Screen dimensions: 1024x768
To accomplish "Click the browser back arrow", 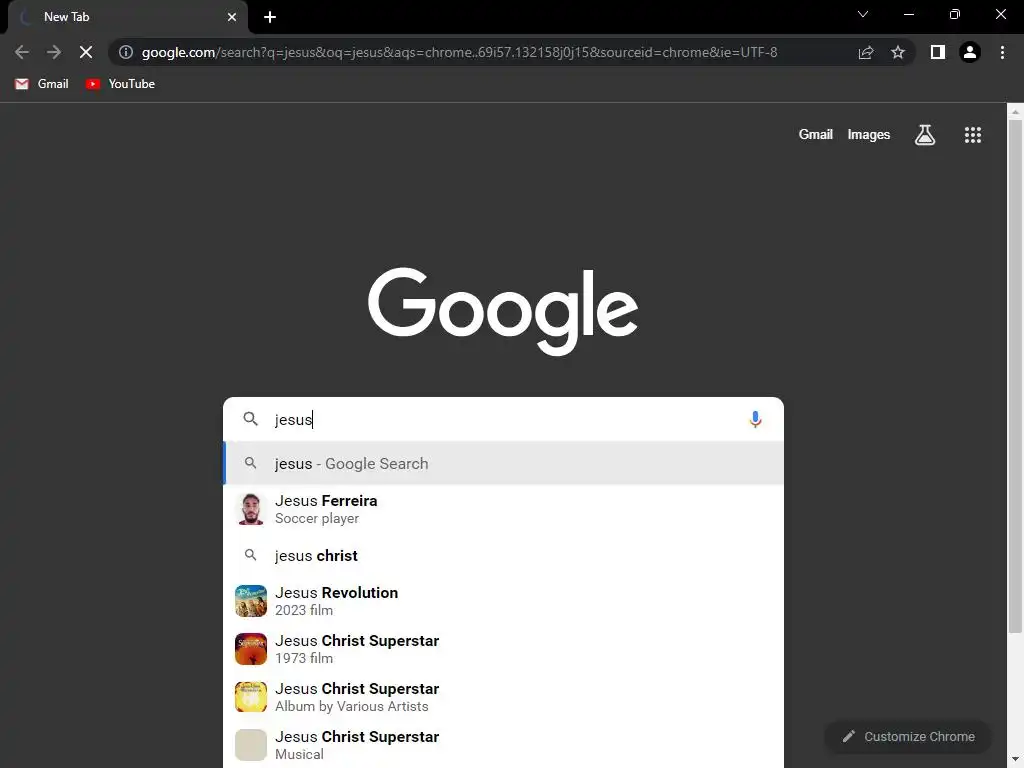I will 22,52.
